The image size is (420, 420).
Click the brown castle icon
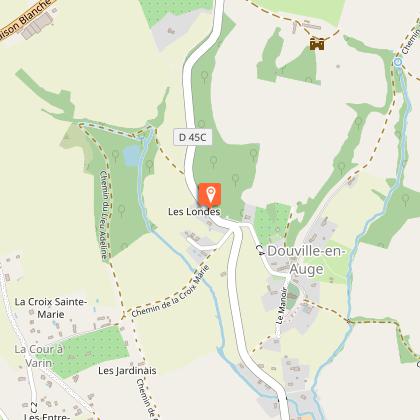[x=317, y=44]
